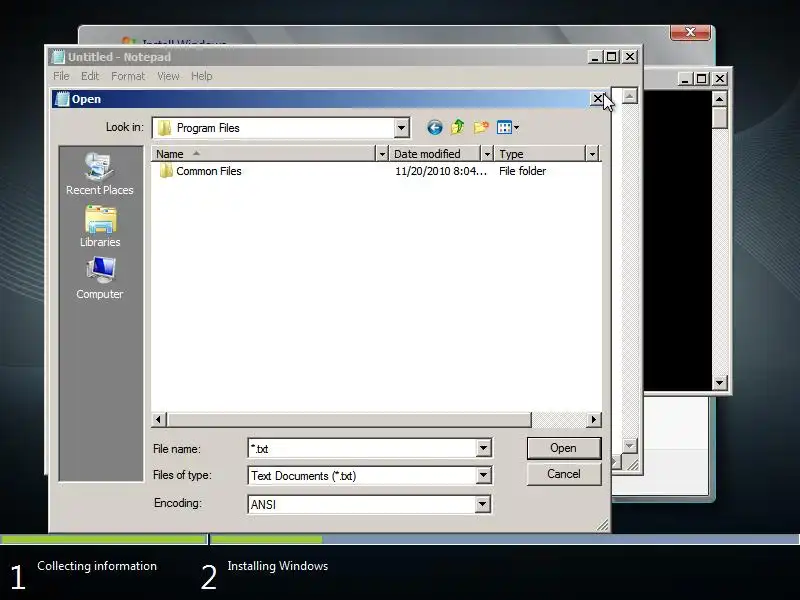
Task: Select the Common Files folder icon
Action: pyautogui.click(x=166, y=170)
